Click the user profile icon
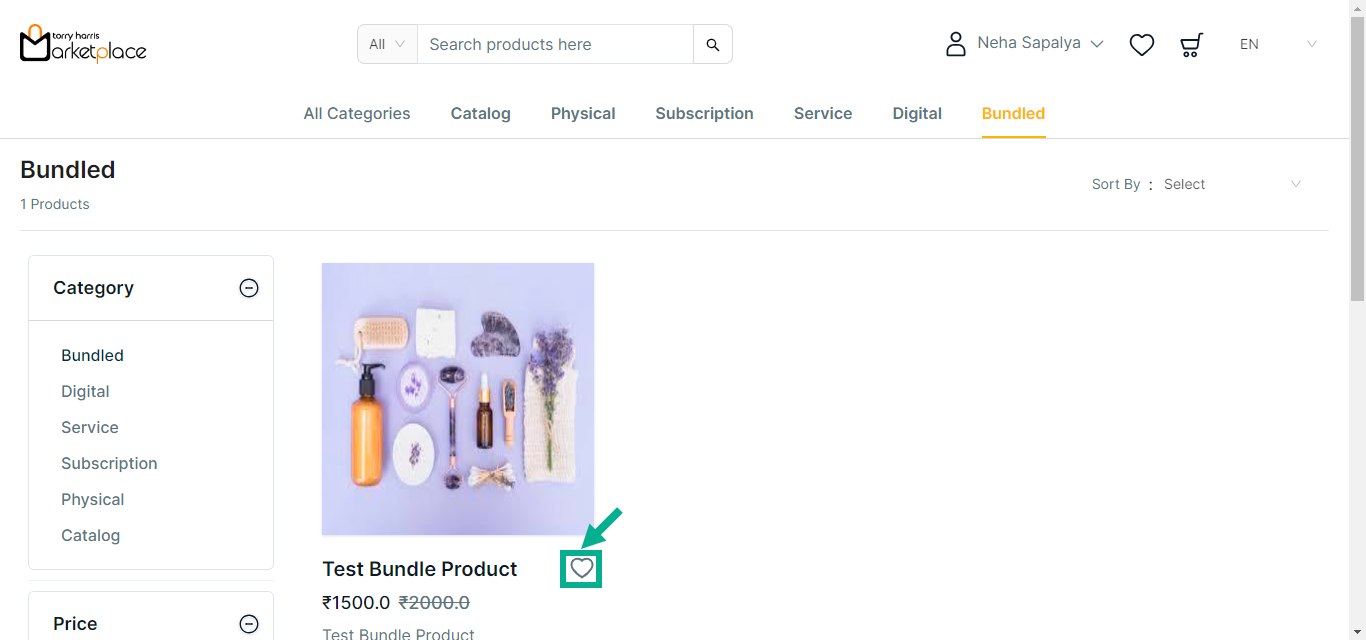 [956, 44]
